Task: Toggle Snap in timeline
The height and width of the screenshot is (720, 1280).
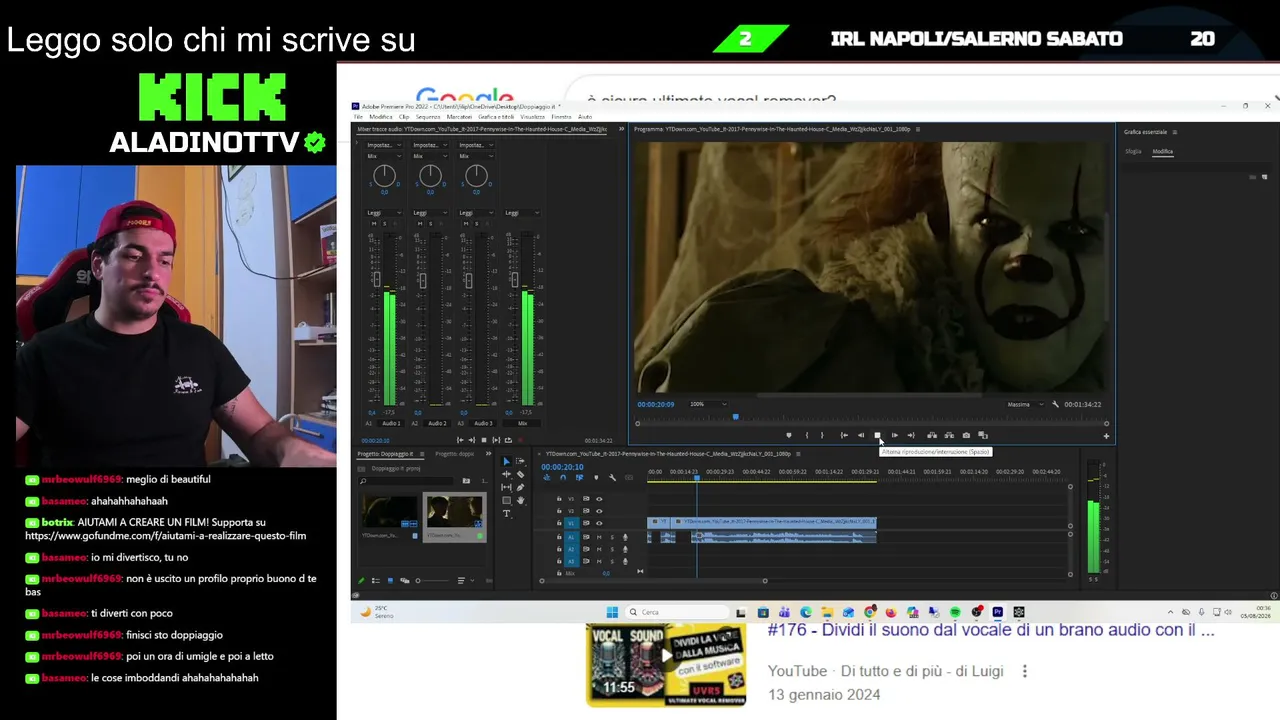Action: (x=563, y=478)
